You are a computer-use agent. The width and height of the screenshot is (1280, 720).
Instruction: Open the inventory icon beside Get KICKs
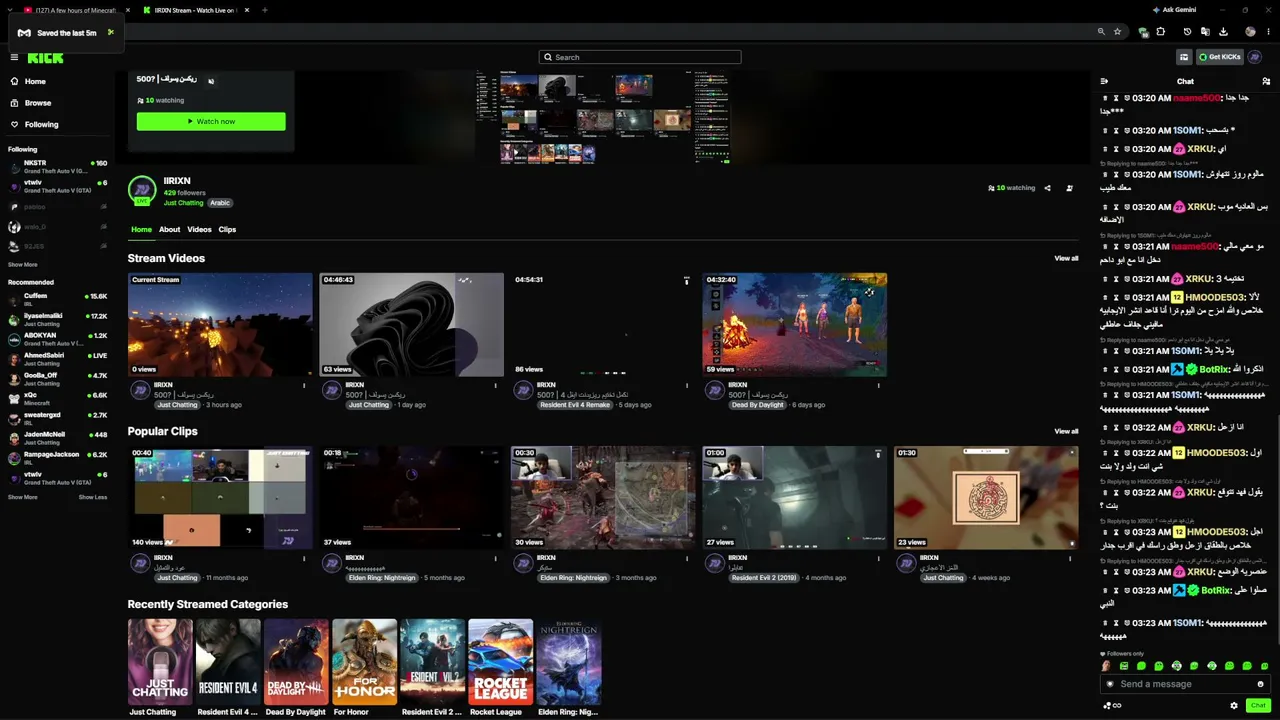pyautogui.click(x=1184, y=57)
